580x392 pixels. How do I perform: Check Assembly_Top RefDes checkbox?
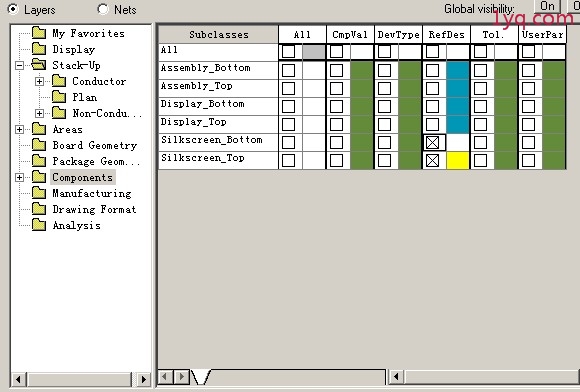[432, 88]
